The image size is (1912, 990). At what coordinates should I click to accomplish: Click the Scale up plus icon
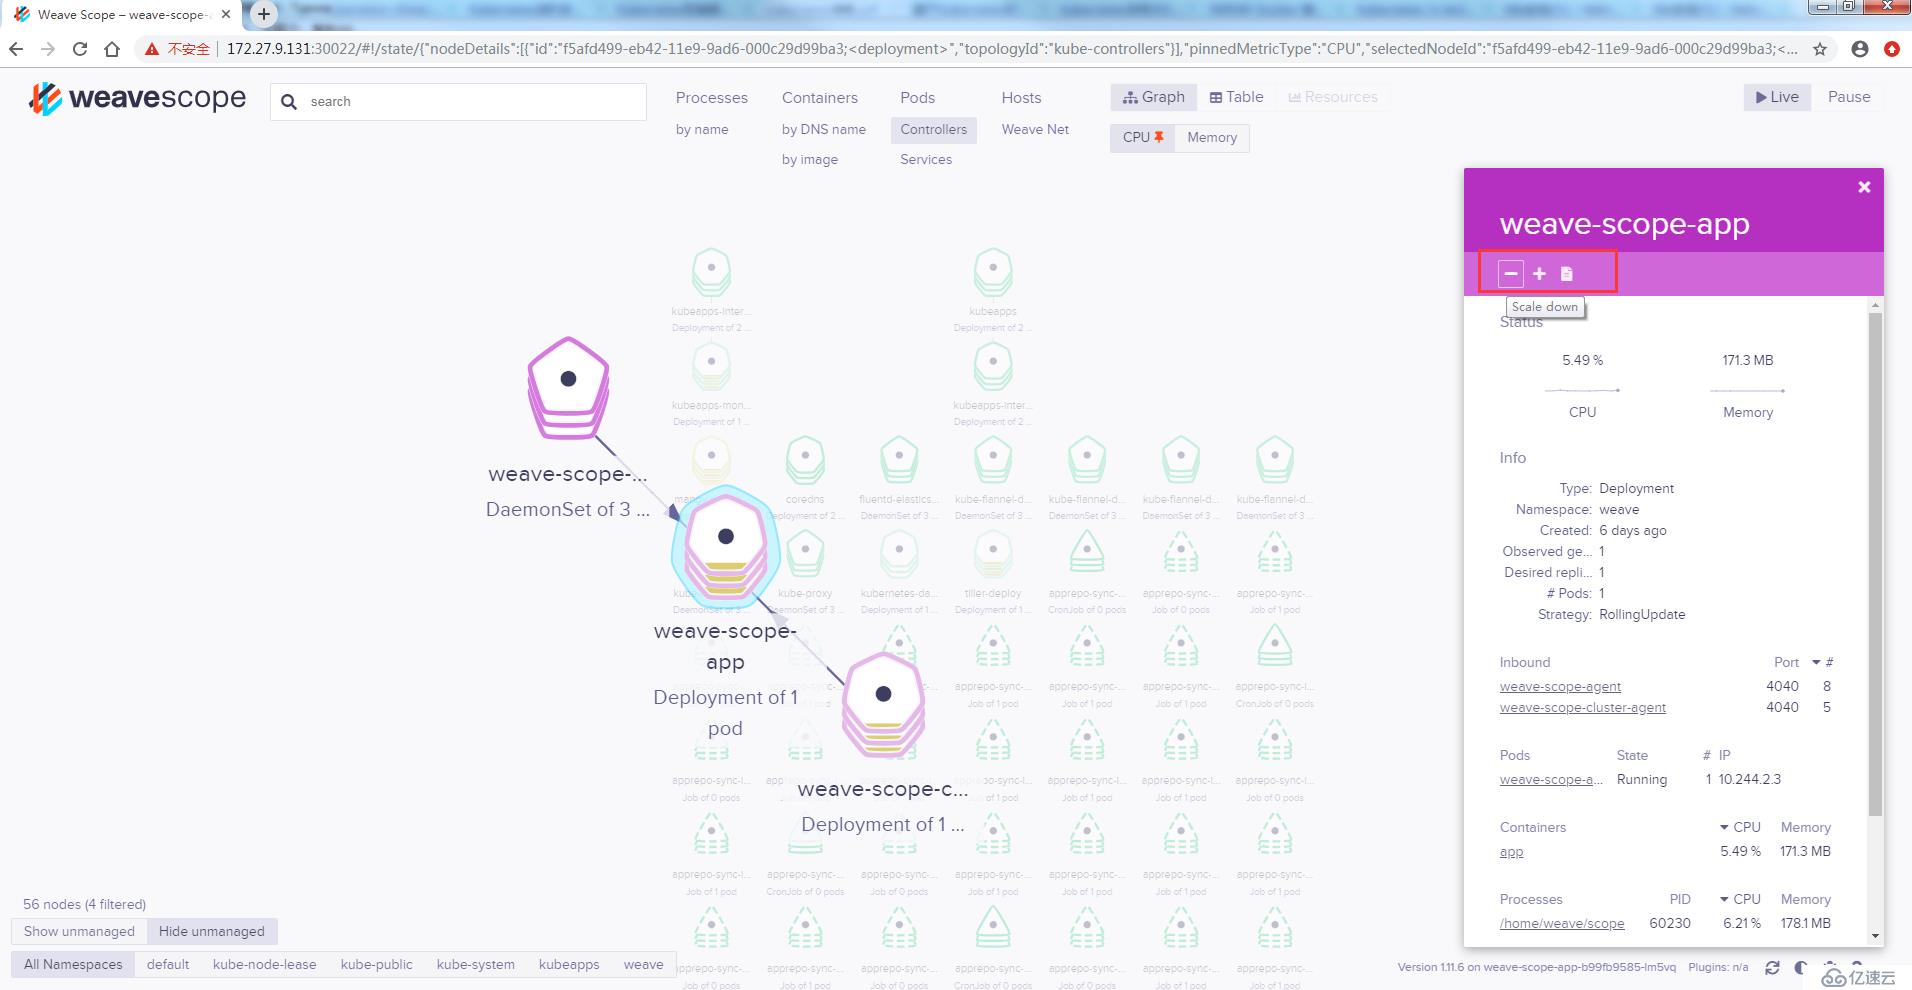click(x=1540, y=273)
